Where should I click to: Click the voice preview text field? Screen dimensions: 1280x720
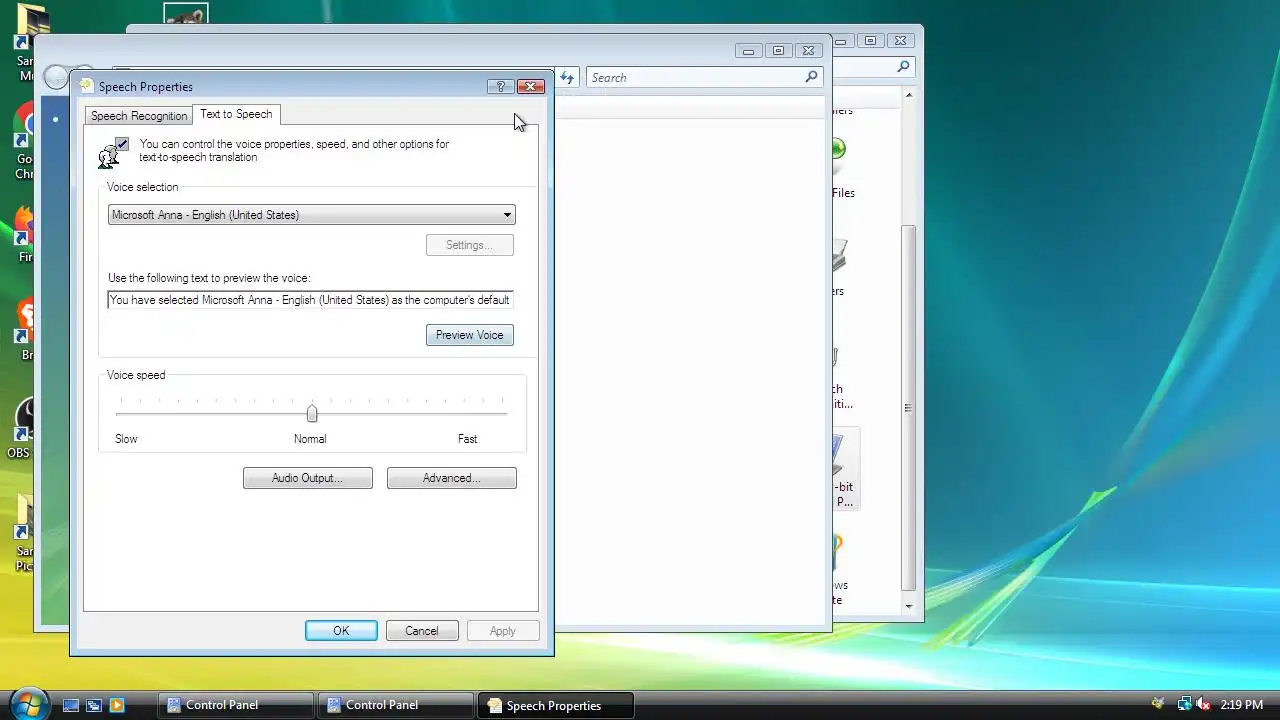tap(310, 299)
